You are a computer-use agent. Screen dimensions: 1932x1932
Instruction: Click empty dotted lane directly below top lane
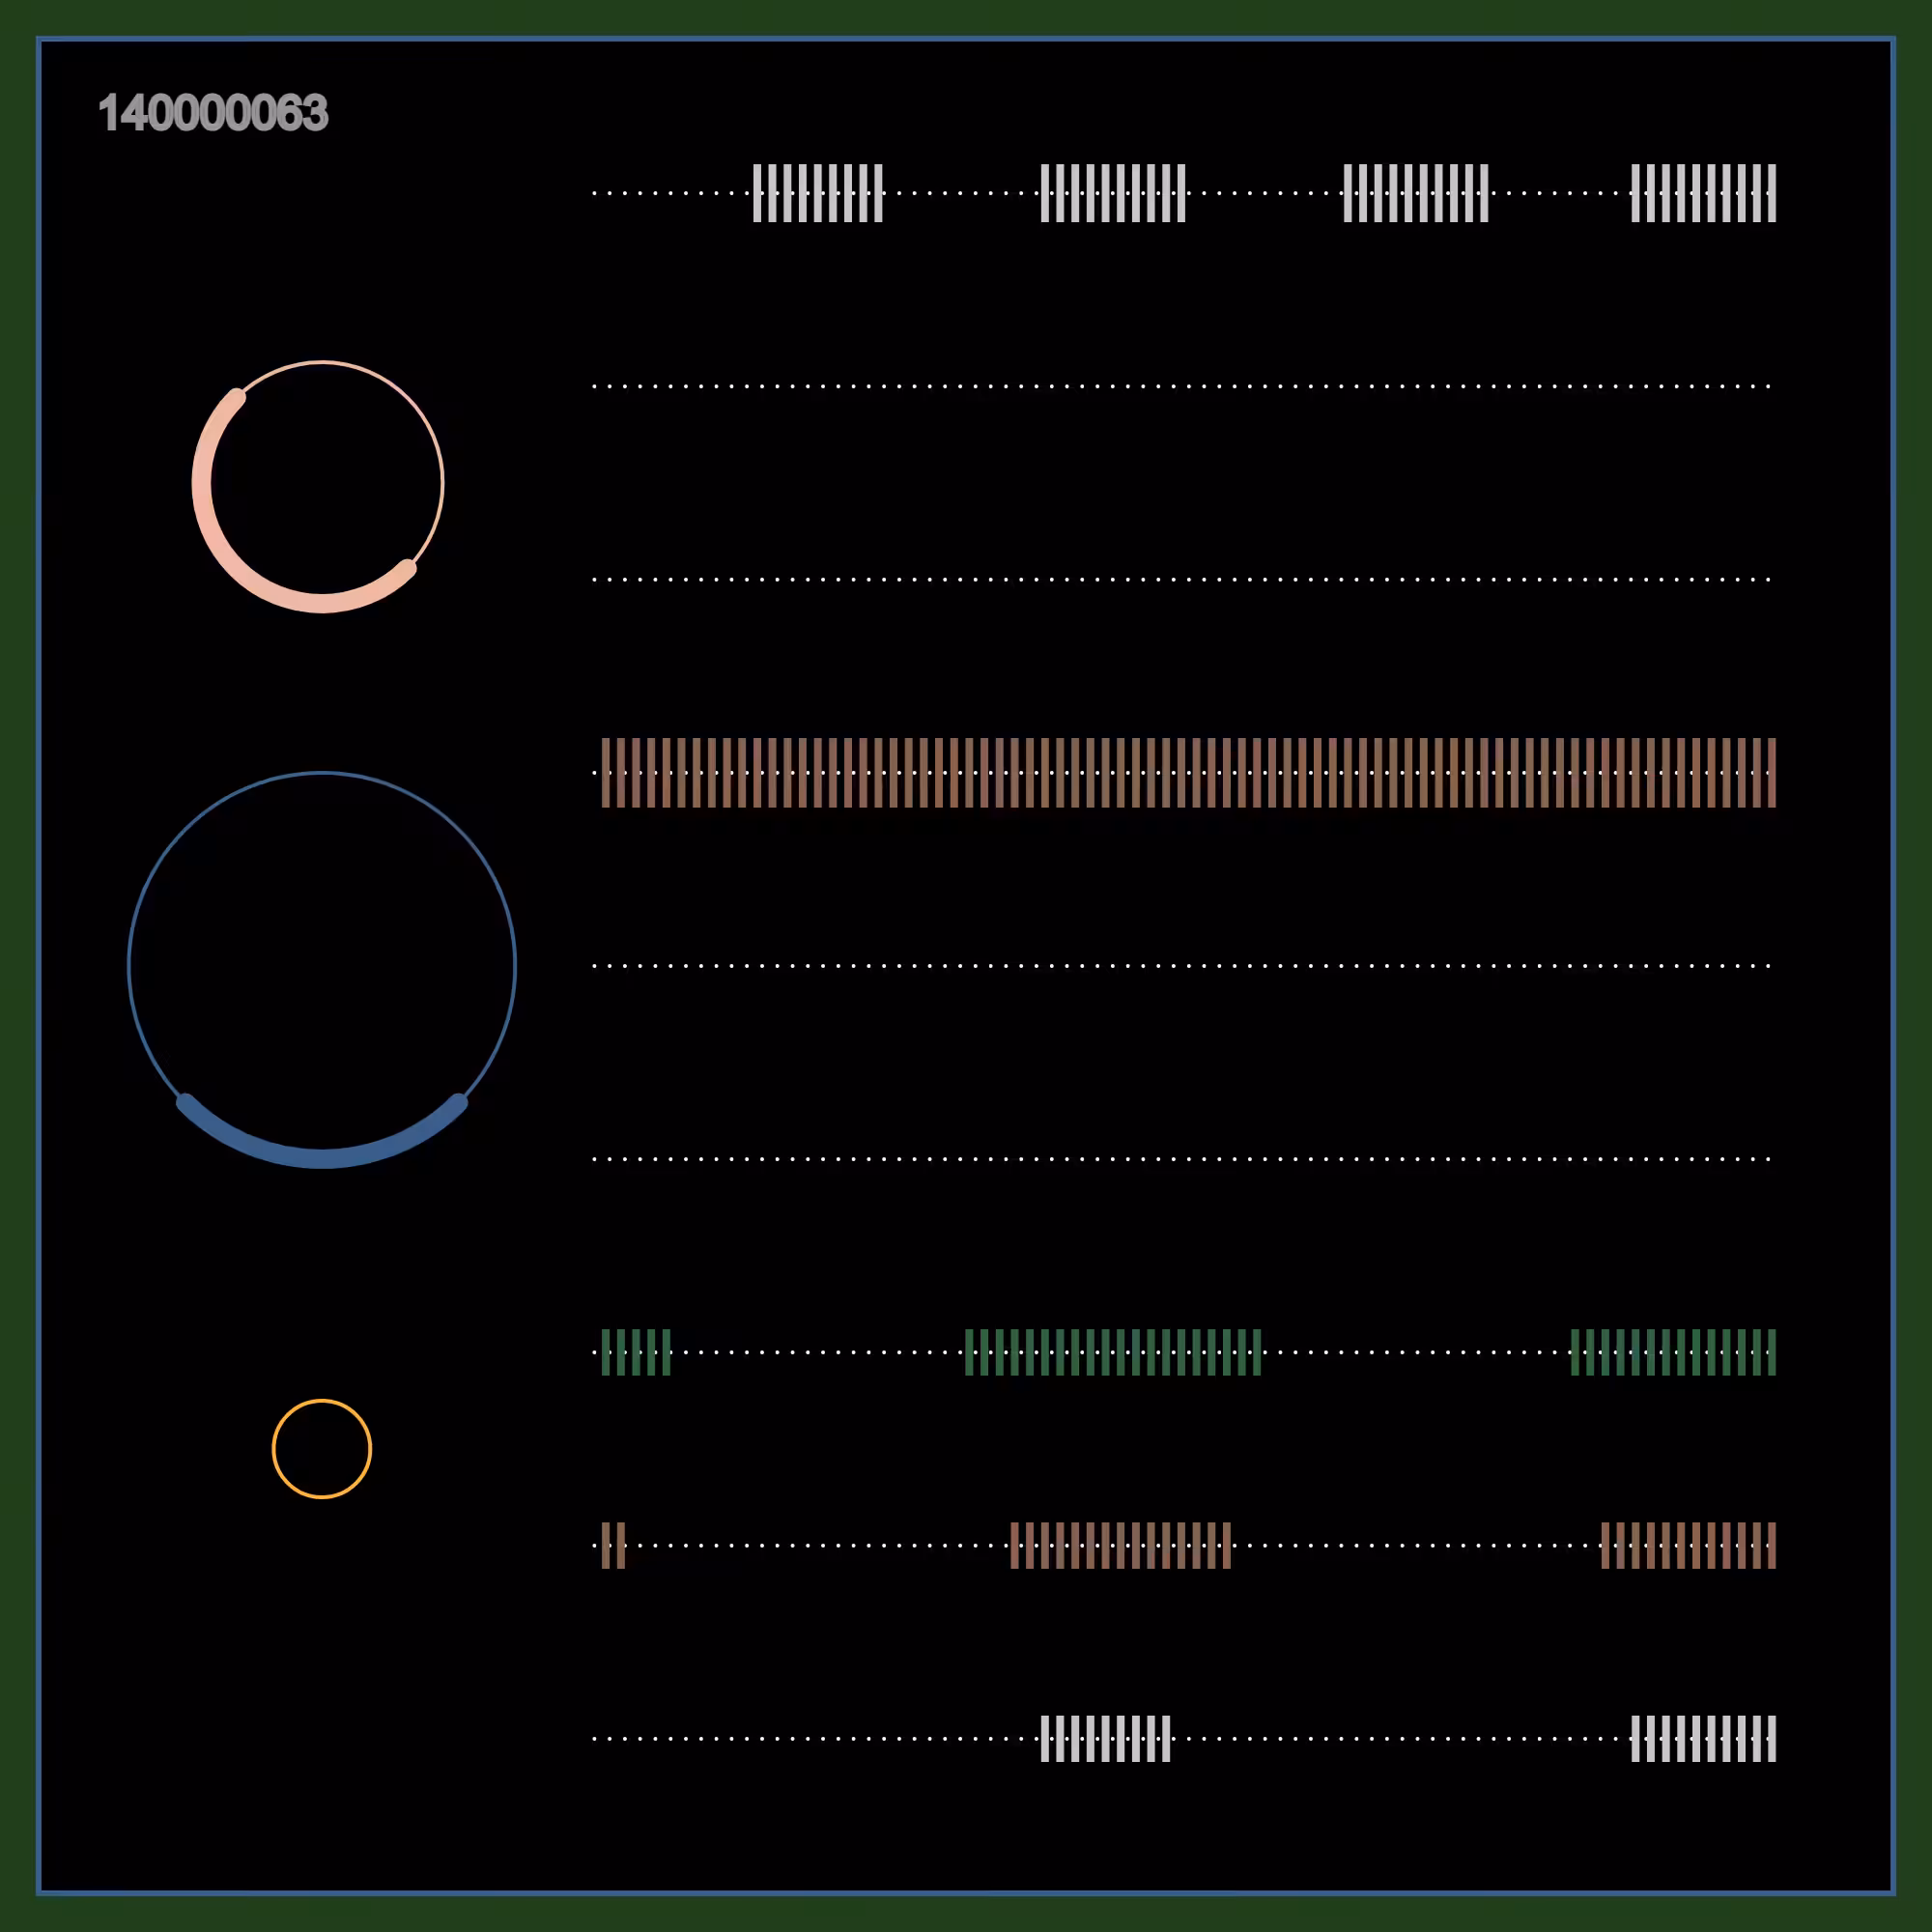tap(1182, 386)
